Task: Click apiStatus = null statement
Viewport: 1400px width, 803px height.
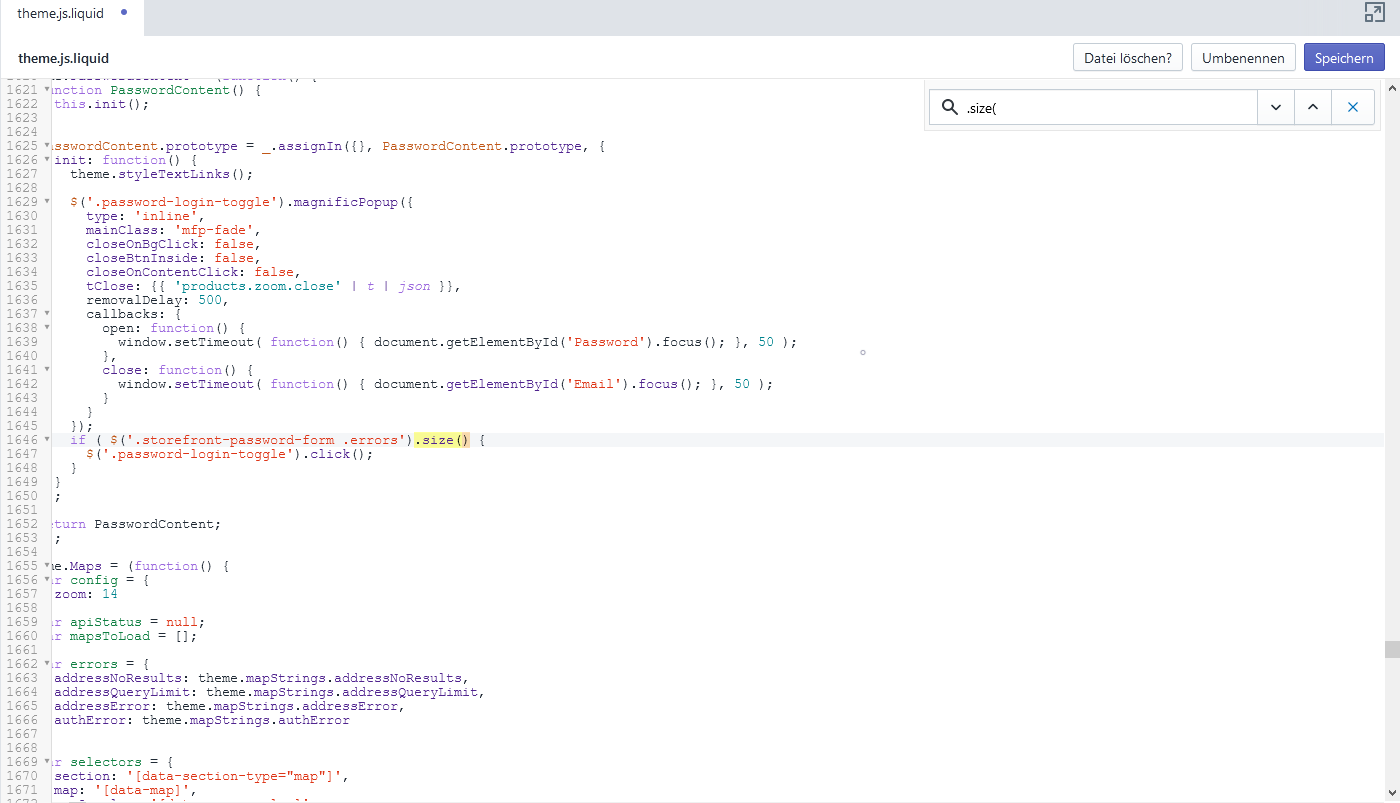Action: (138, 622)
